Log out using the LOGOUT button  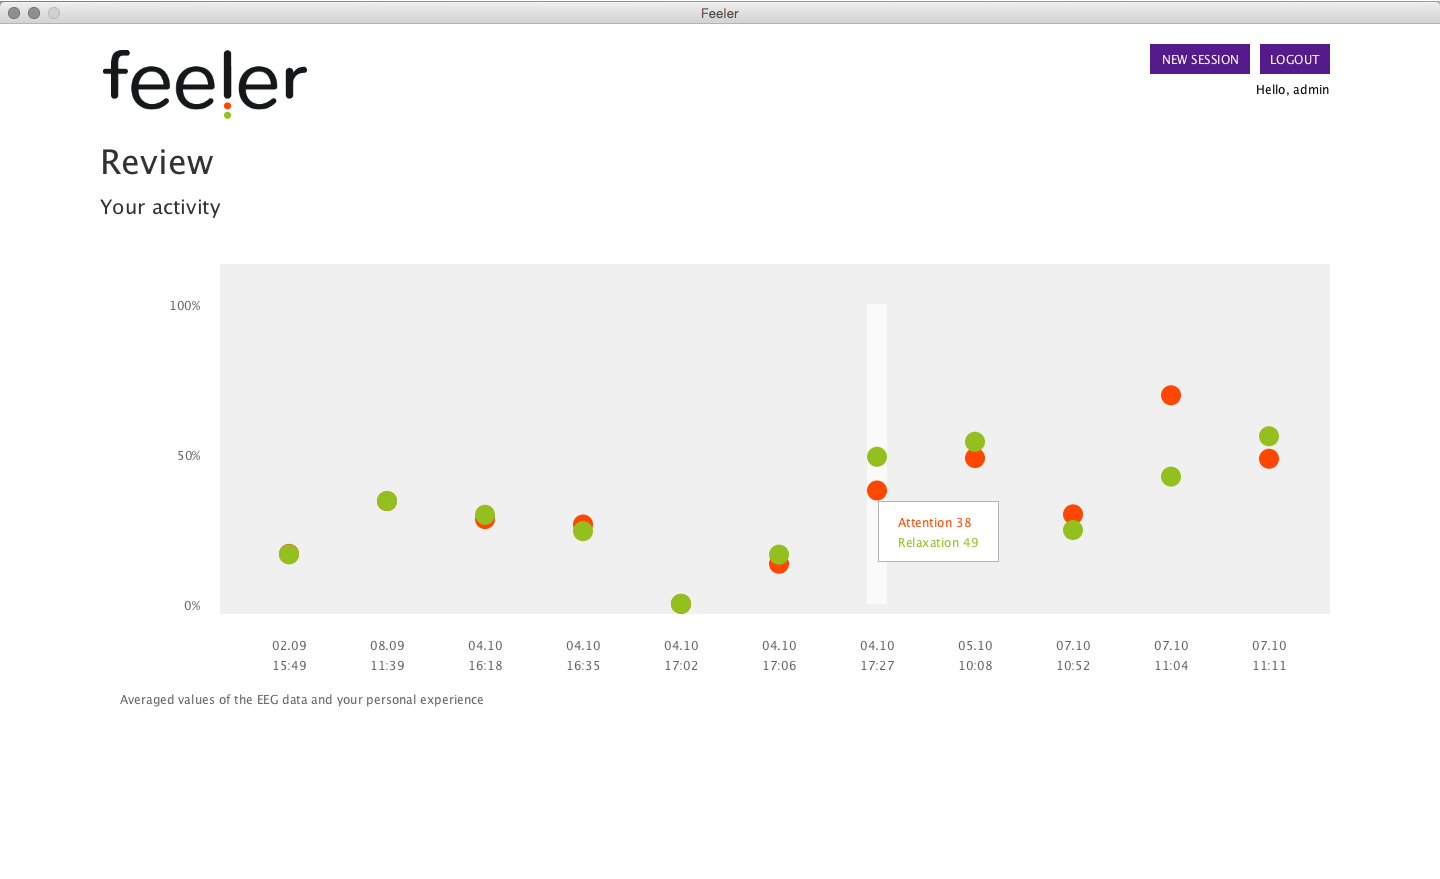click(1294, 59)
